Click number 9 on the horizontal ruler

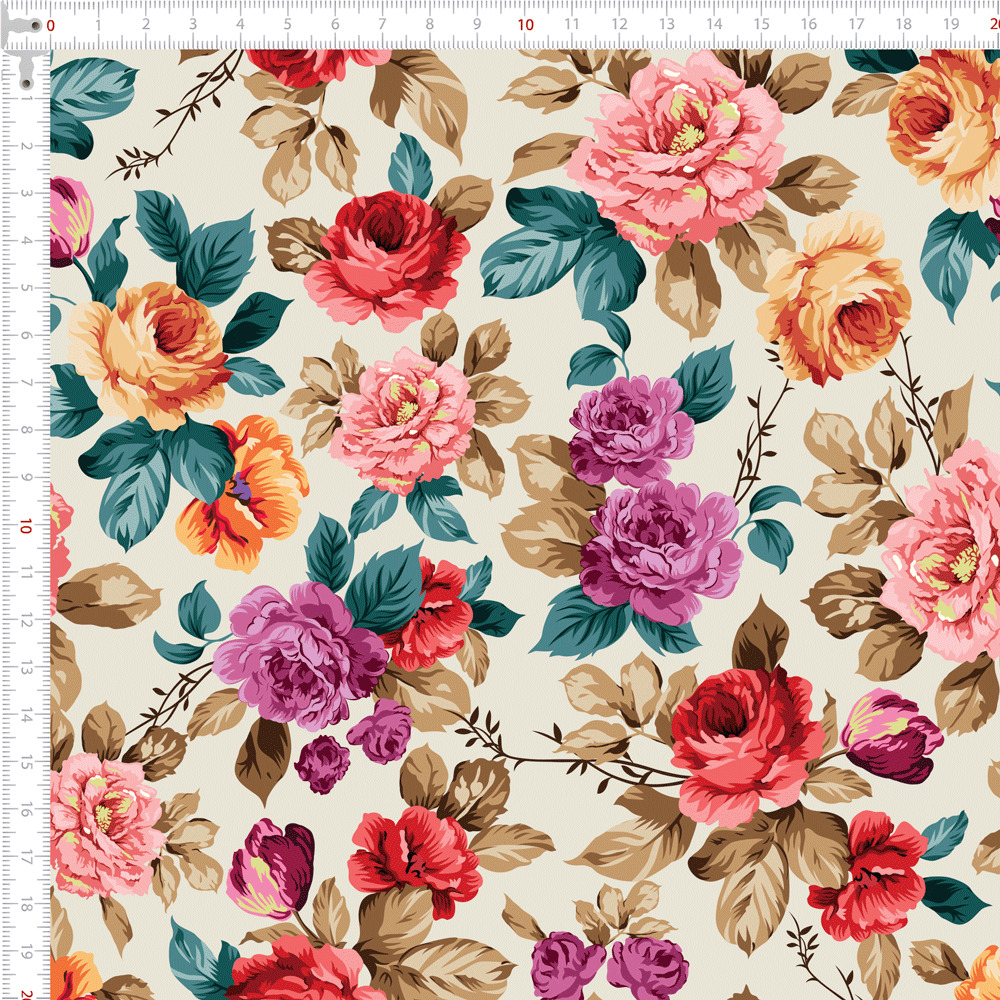pyautogui.click(x=477, y=24)
